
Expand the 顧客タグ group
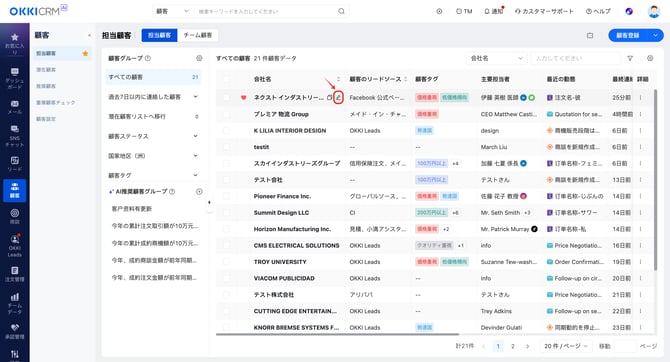point(195,175)
